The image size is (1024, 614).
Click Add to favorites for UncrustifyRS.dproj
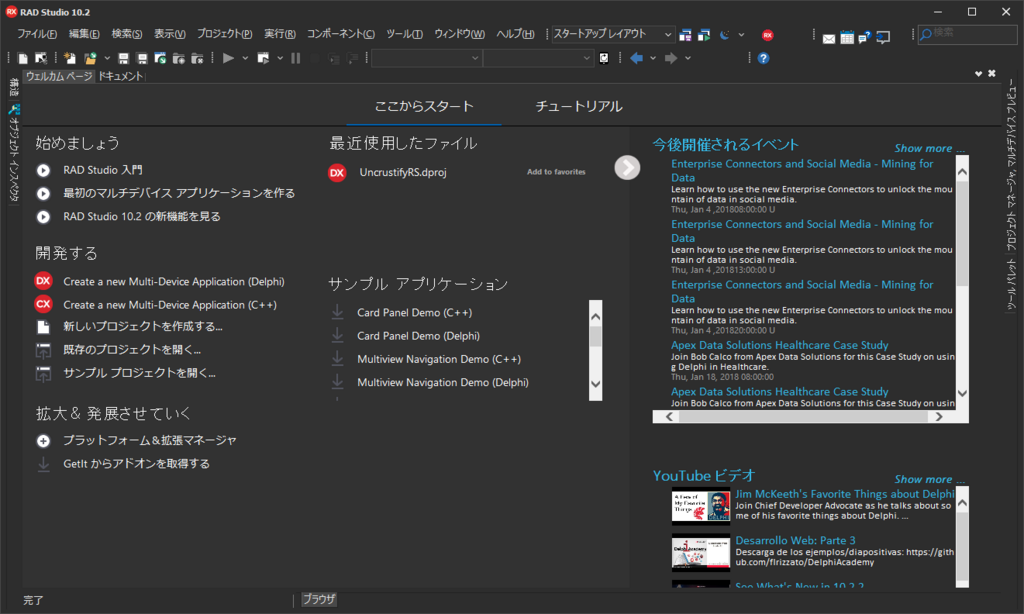[556, 172]
